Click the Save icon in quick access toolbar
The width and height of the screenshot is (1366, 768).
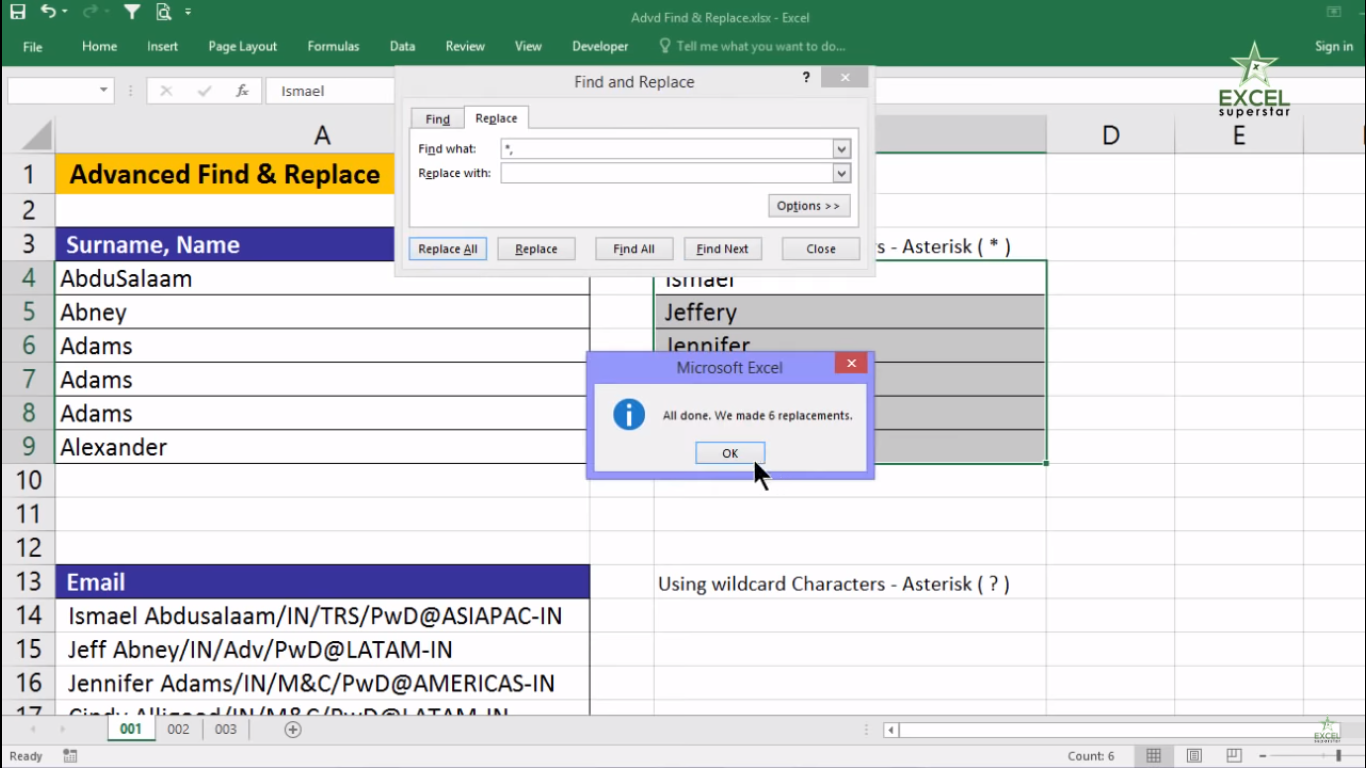coord(17,12)
